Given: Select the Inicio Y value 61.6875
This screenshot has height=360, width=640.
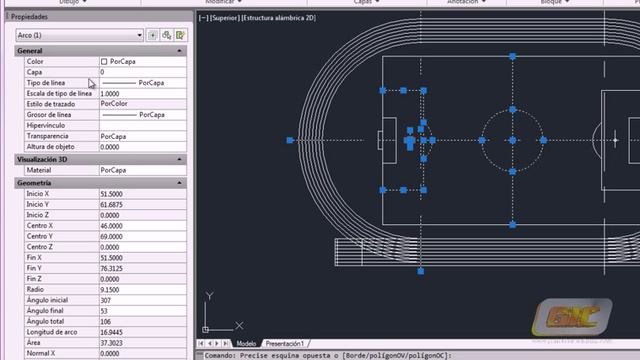Looking at the screenshot, I should (142, 204).
